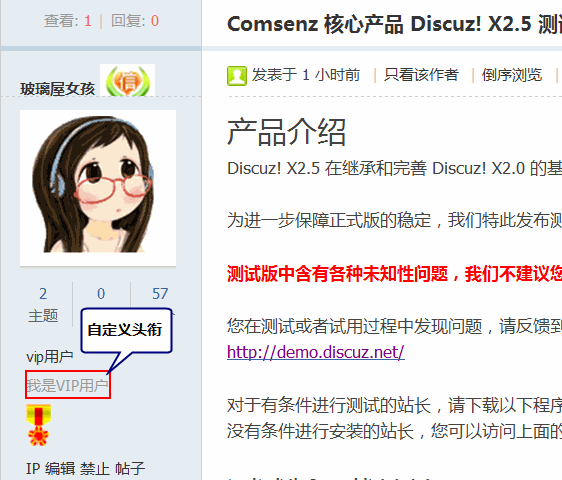Screen dimensions: 562x480
Task: Click the 编辑 admin link
Action: tap(60, 469)
